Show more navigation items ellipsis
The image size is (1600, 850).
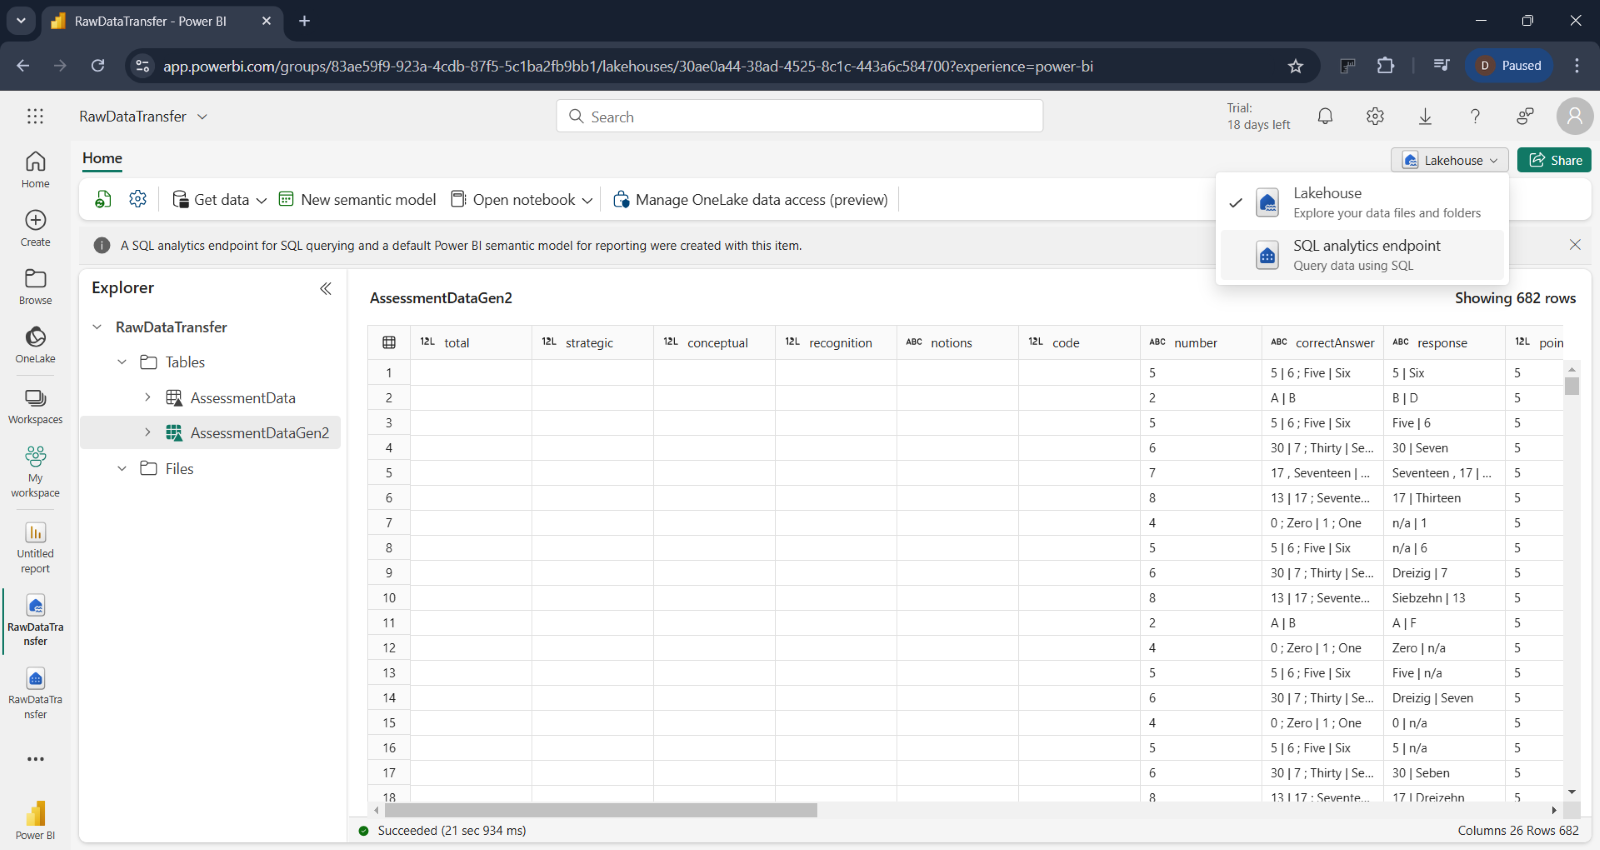(35, 759)
